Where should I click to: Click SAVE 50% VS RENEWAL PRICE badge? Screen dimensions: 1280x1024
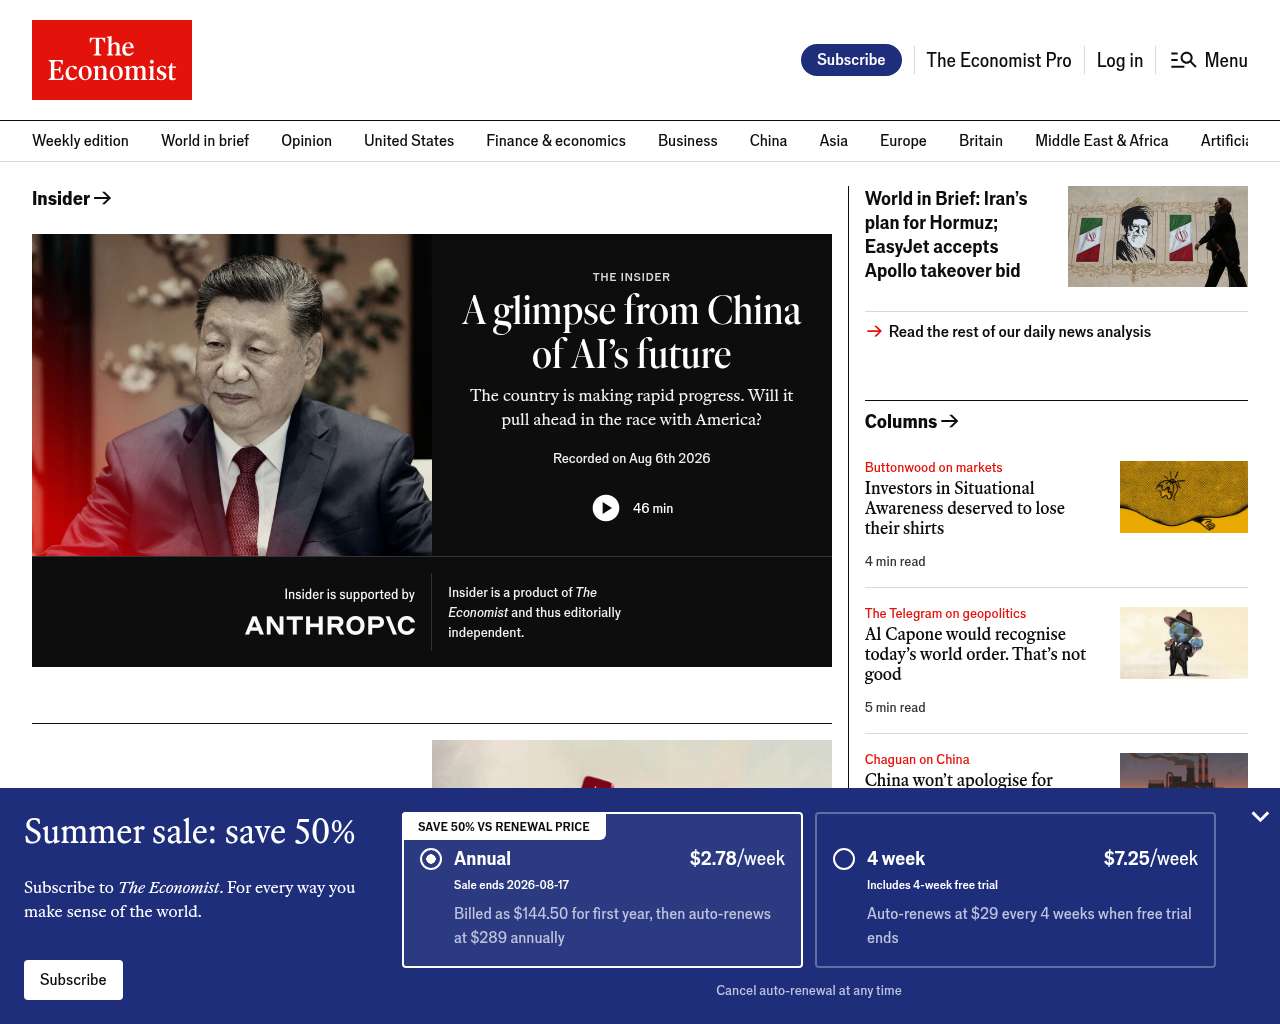[504, 826]
